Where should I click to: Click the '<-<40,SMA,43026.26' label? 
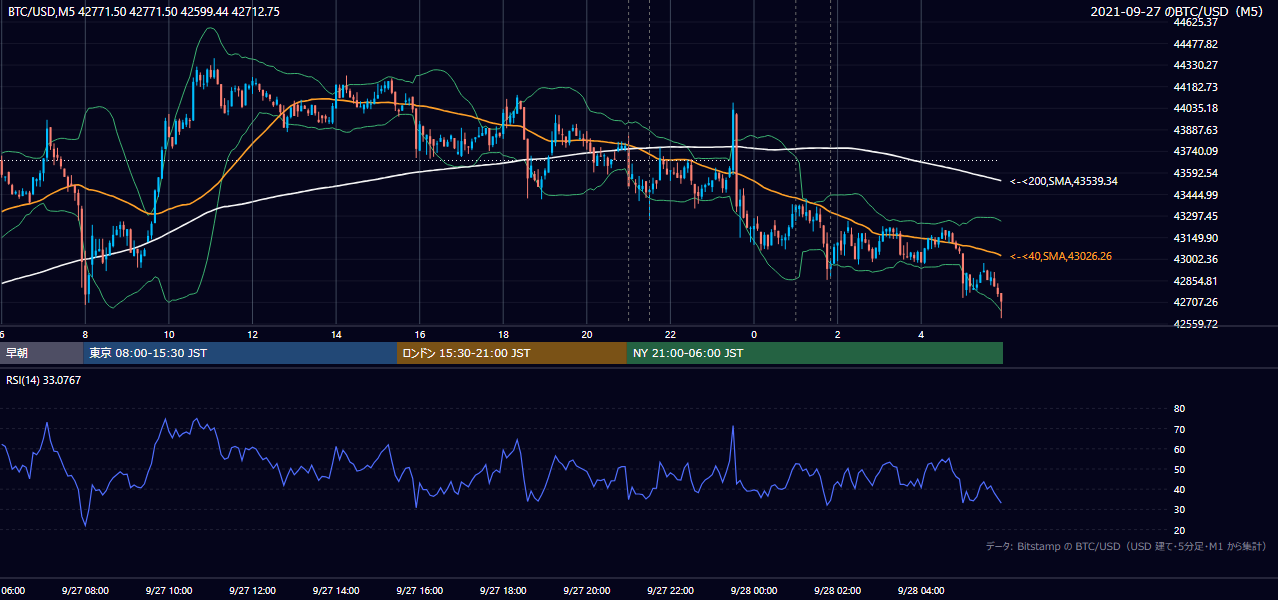(x=1061, y=257)
